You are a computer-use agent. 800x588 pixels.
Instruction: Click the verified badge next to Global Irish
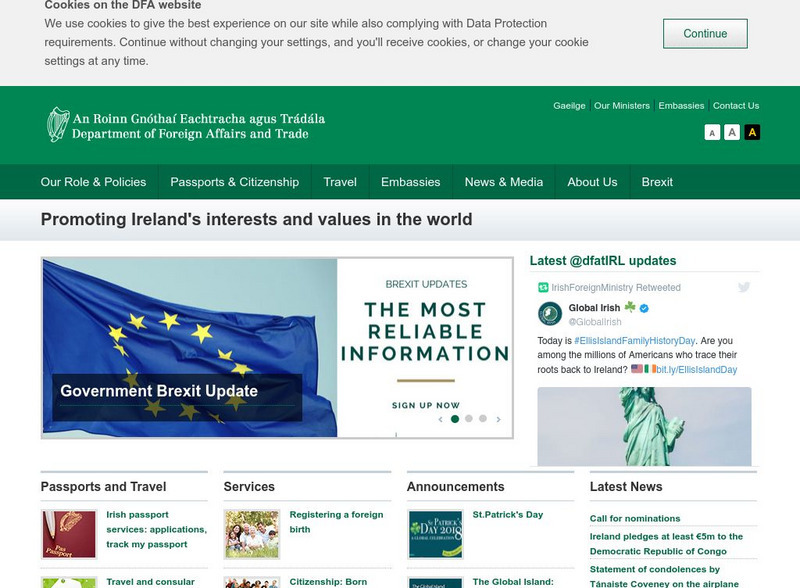(644, 308)
